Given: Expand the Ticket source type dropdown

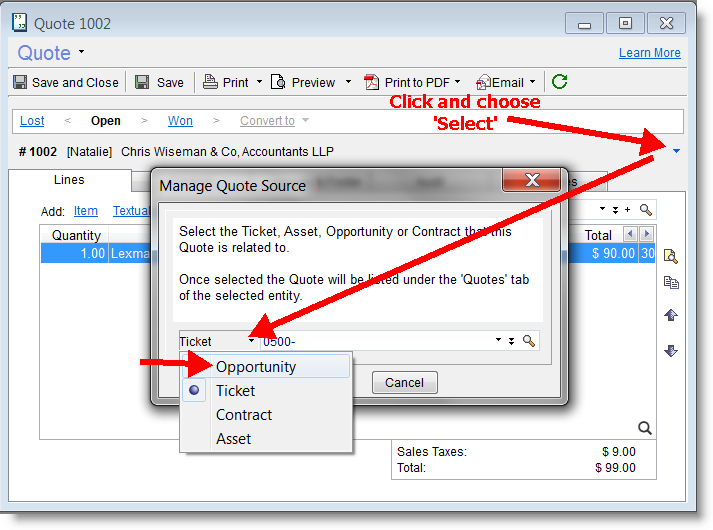Looking at the screenshot, I should click(x=252, y=342).
